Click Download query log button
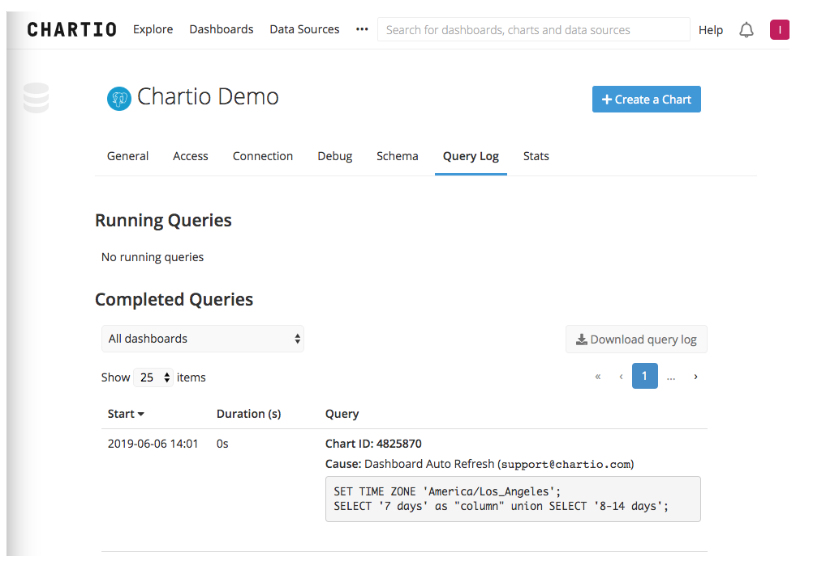The width and height of the screenshot is (817, 570). tap(636, 339)
